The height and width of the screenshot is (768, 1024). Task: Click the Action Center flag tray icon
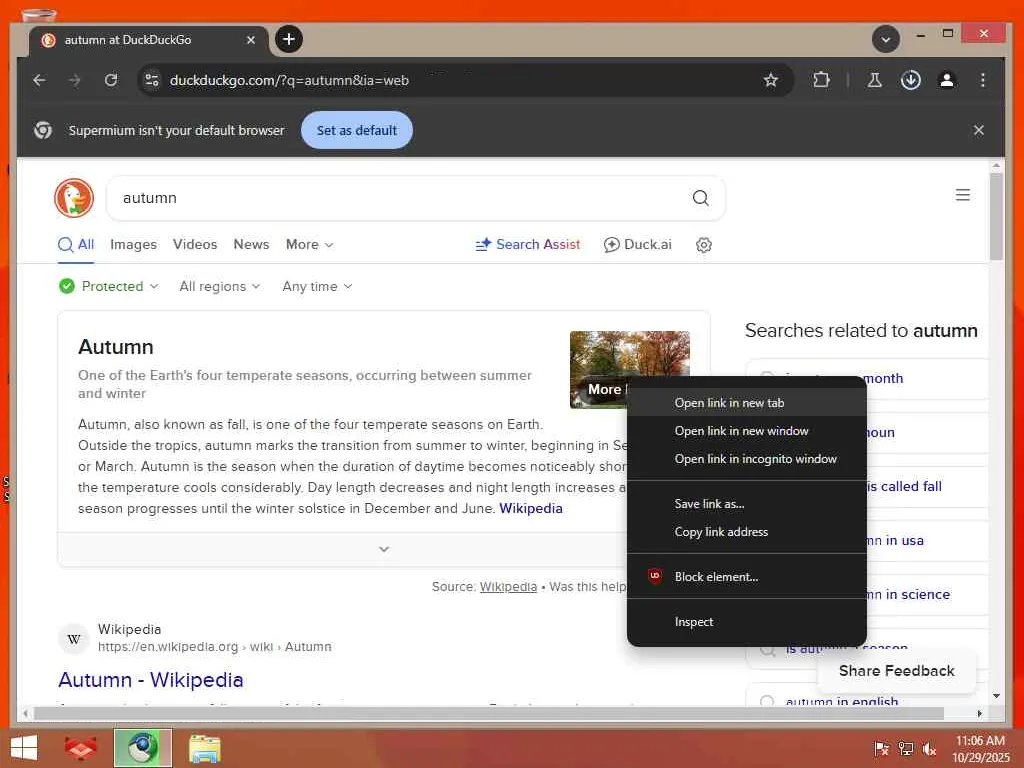(x=881, y=749)
